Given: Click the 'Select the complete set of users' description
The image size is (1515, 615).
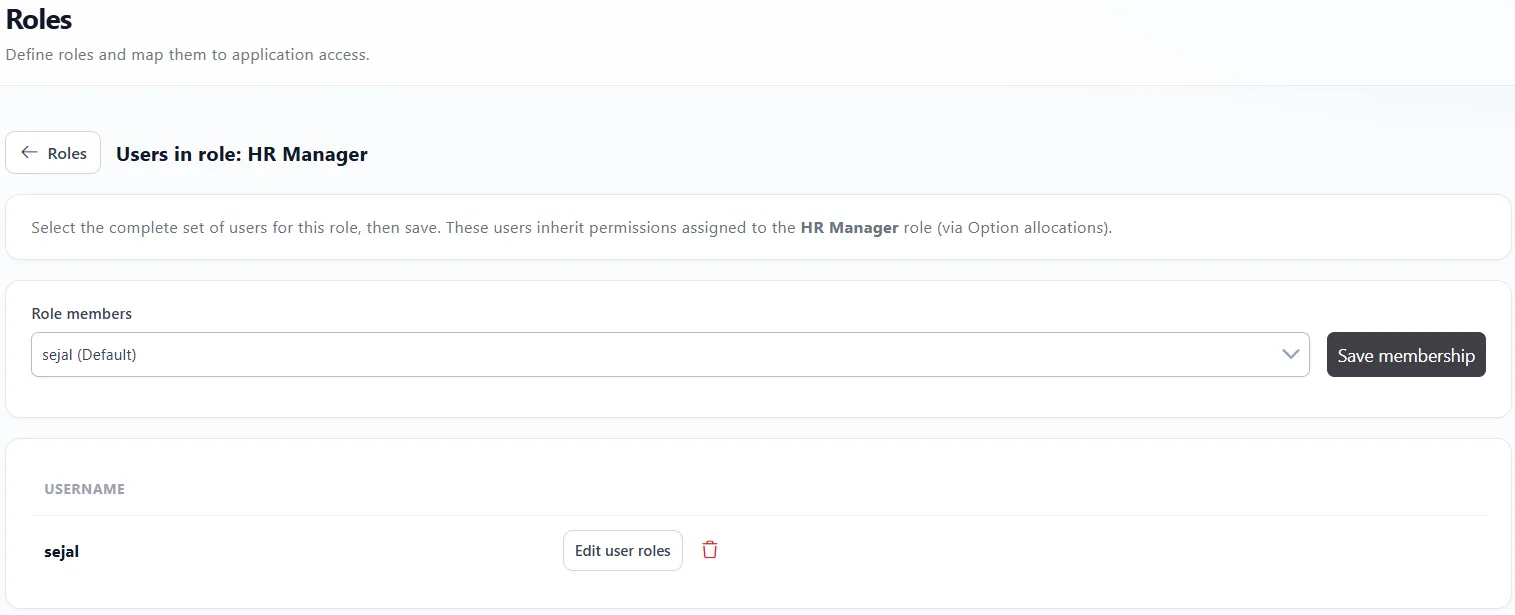Looking at the screenshot, I should (571, 228).
